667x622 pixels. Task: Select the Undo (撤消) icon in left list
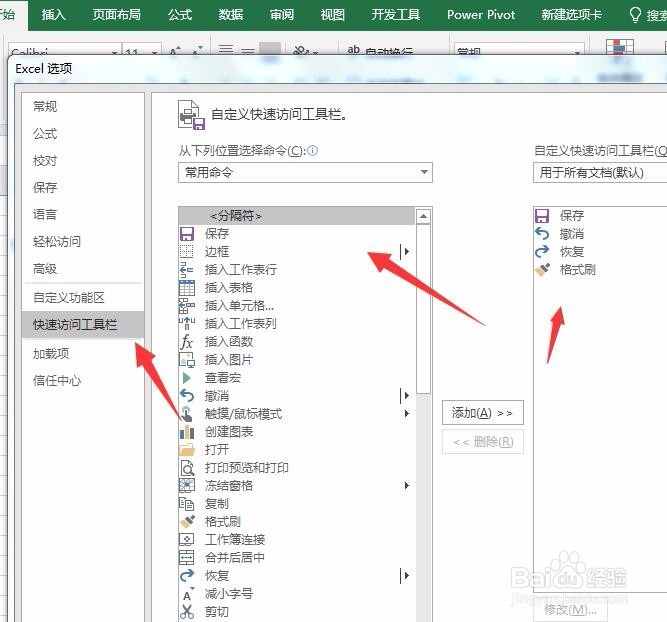coord(187,396)
